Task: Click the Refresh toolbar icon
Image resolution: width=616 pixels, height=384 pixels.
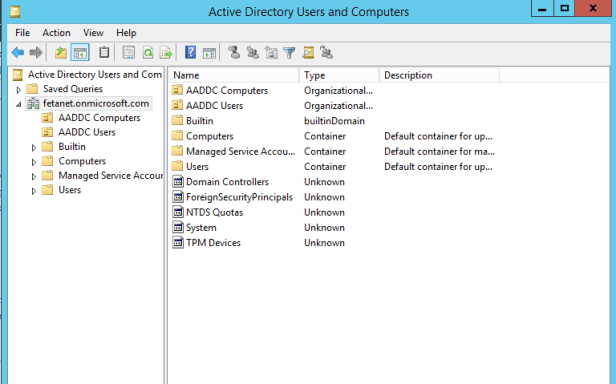Action: point(148,52)
